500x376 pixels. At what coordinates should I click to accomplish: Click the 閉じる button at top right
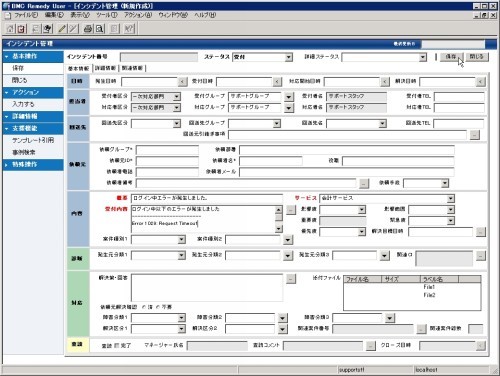(x=477, y=57)
